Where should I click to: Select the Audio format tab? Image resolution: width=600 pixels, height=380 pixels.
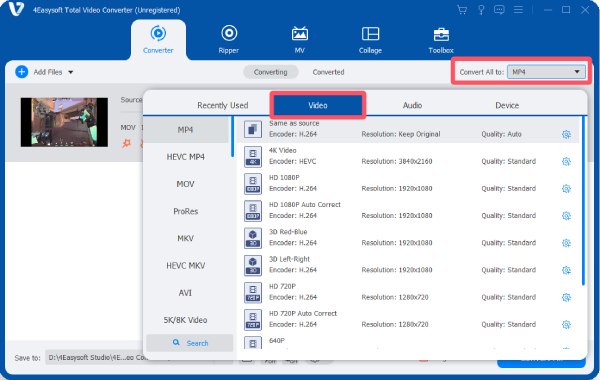pos(412,105)
